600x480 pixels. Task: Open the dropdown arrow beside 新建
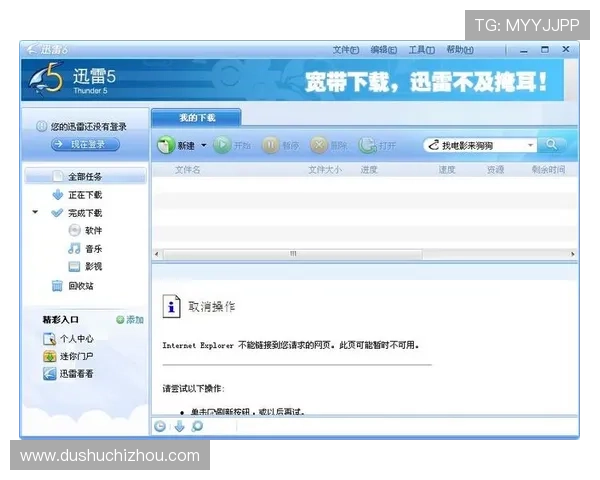point(204,145)
